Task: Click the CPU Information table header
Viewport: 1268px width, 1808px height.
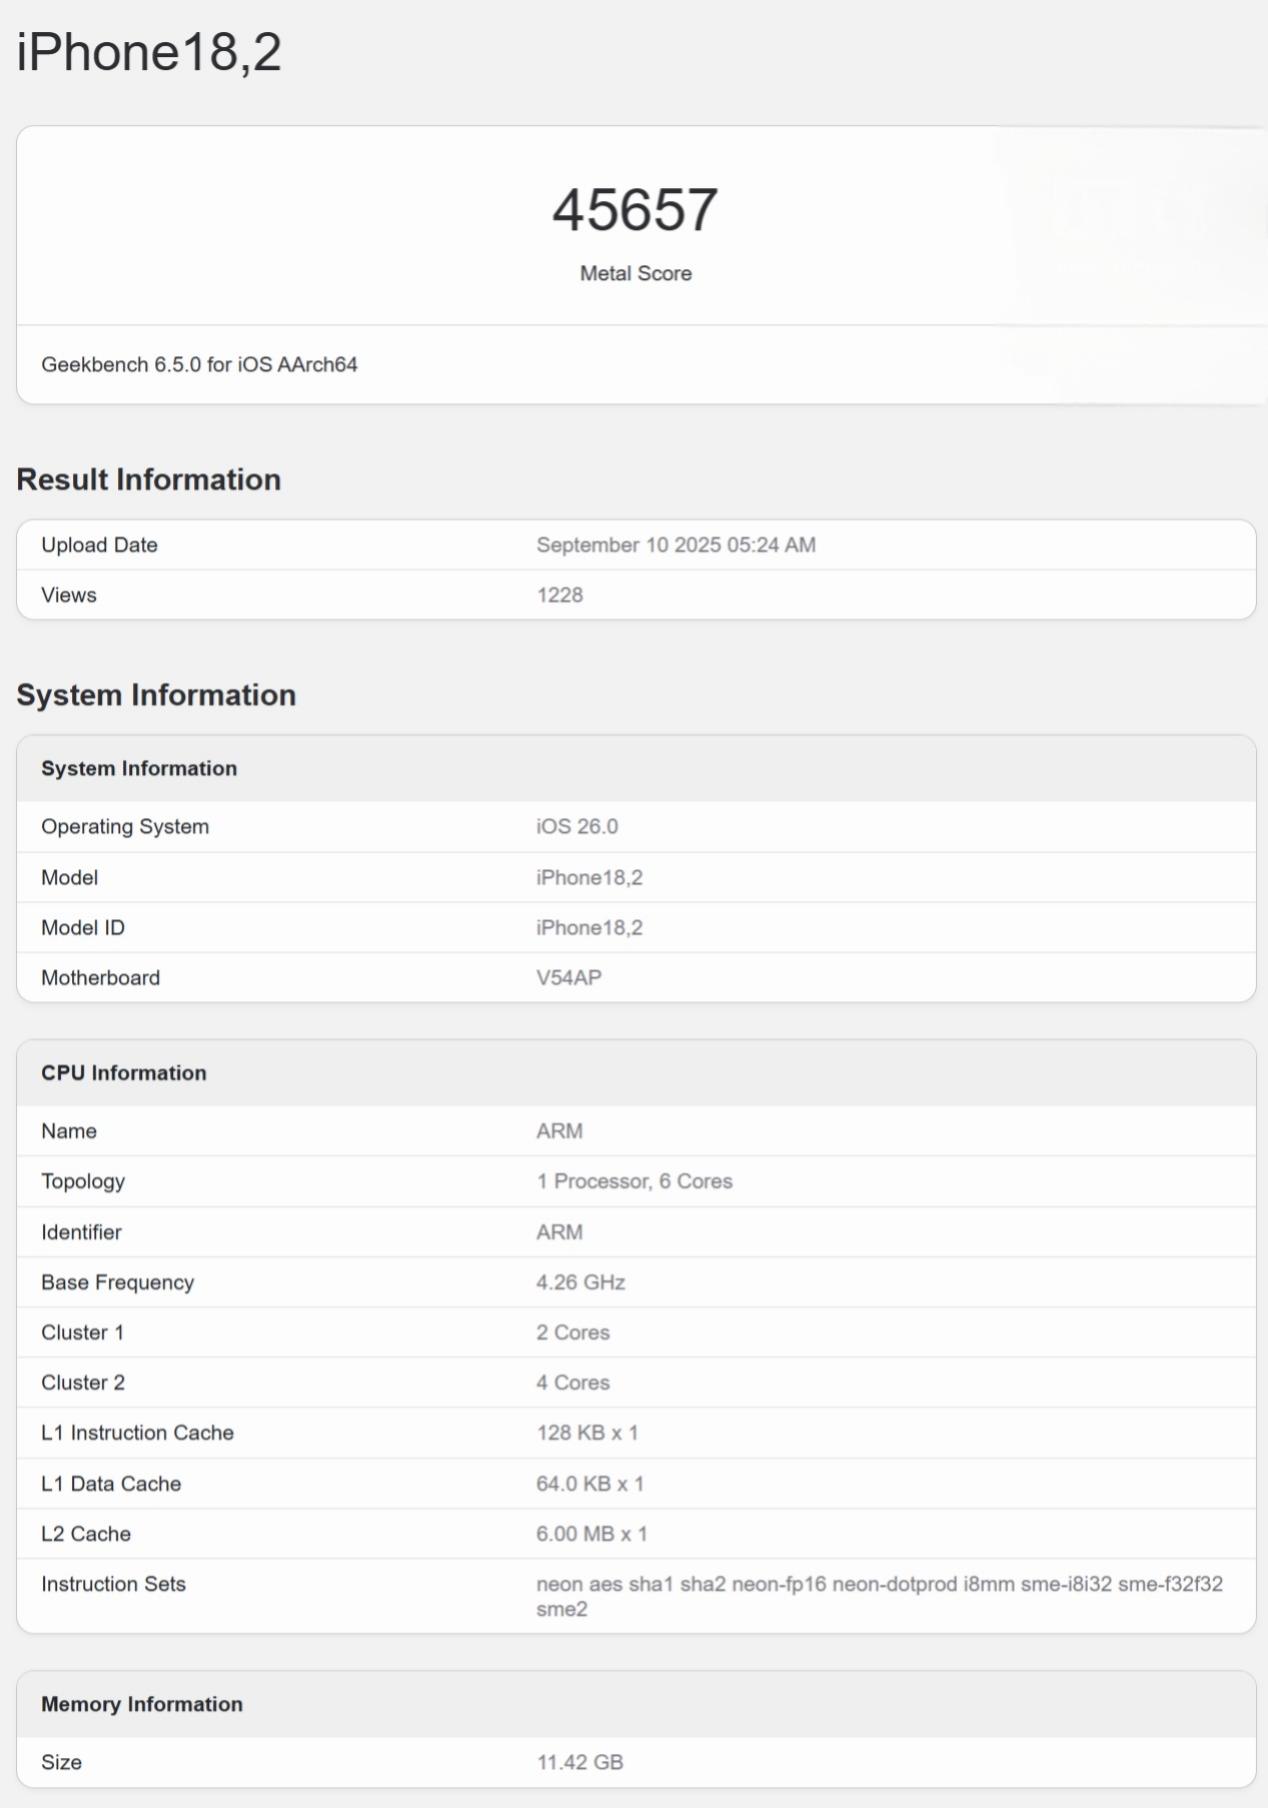Action: [x=636, y=1073]
